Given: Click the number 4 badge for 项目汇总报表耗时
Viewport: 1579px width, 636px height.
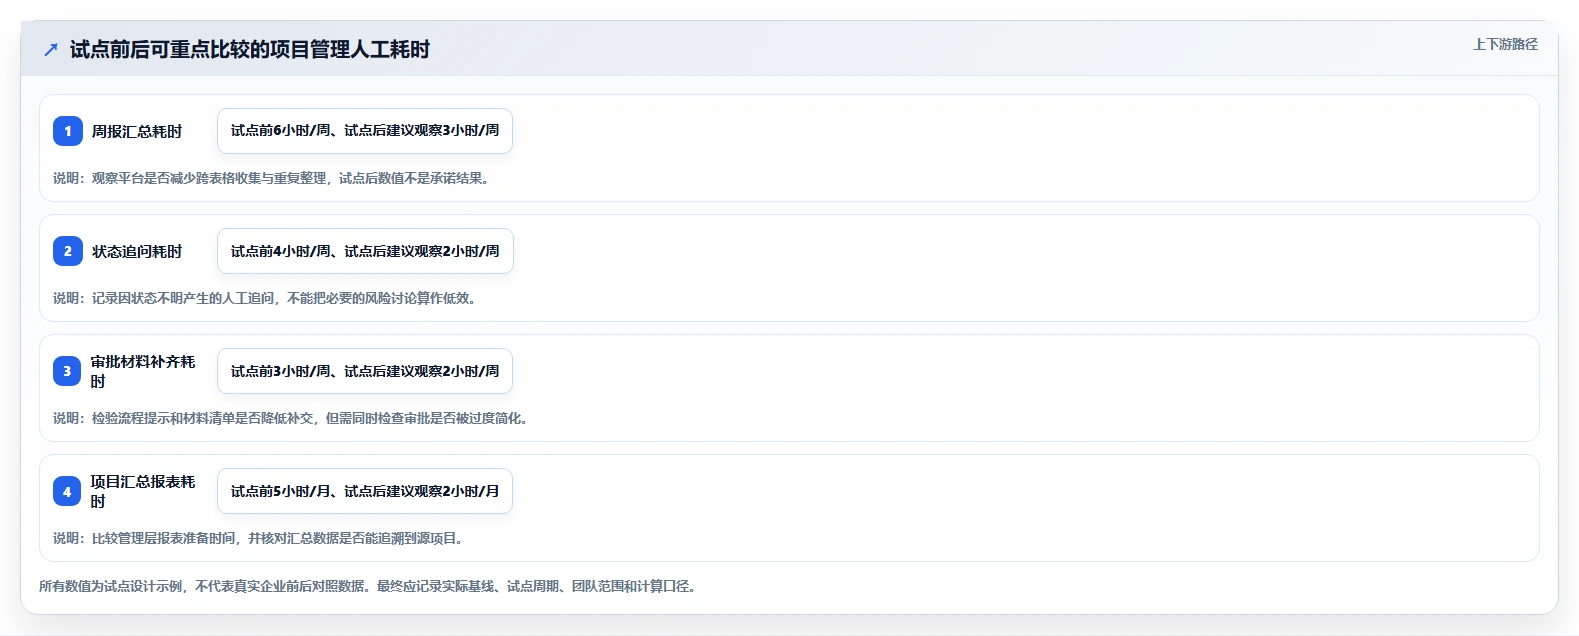Looking at the screenshot, I should coord(67,491).
